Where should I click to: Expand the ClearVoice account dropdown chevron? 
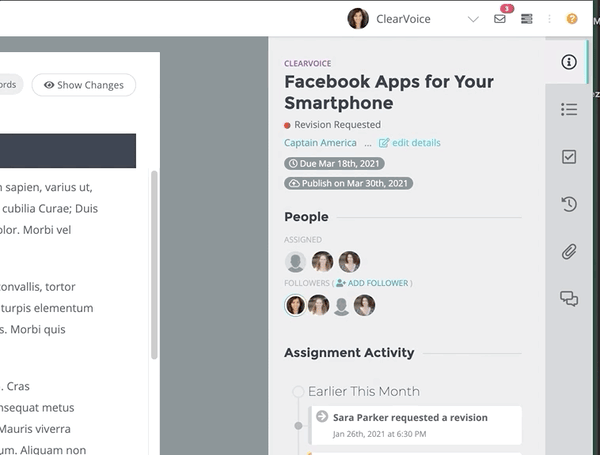click(x=473, y=19)
